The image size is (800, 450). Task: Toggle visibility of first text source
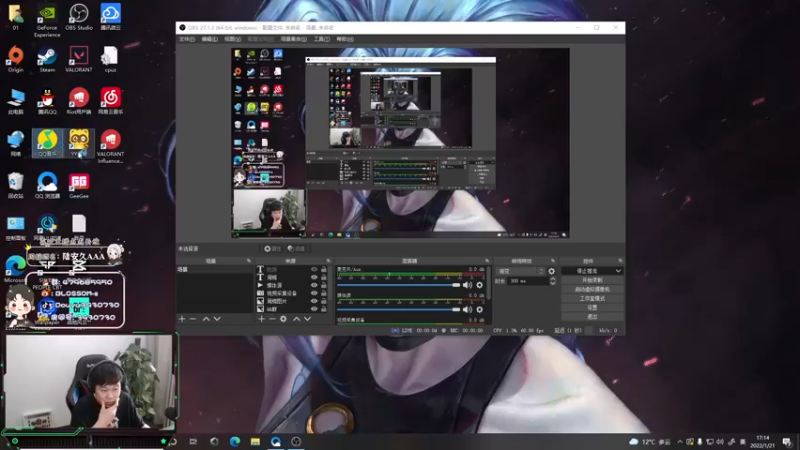coord(314,269)
